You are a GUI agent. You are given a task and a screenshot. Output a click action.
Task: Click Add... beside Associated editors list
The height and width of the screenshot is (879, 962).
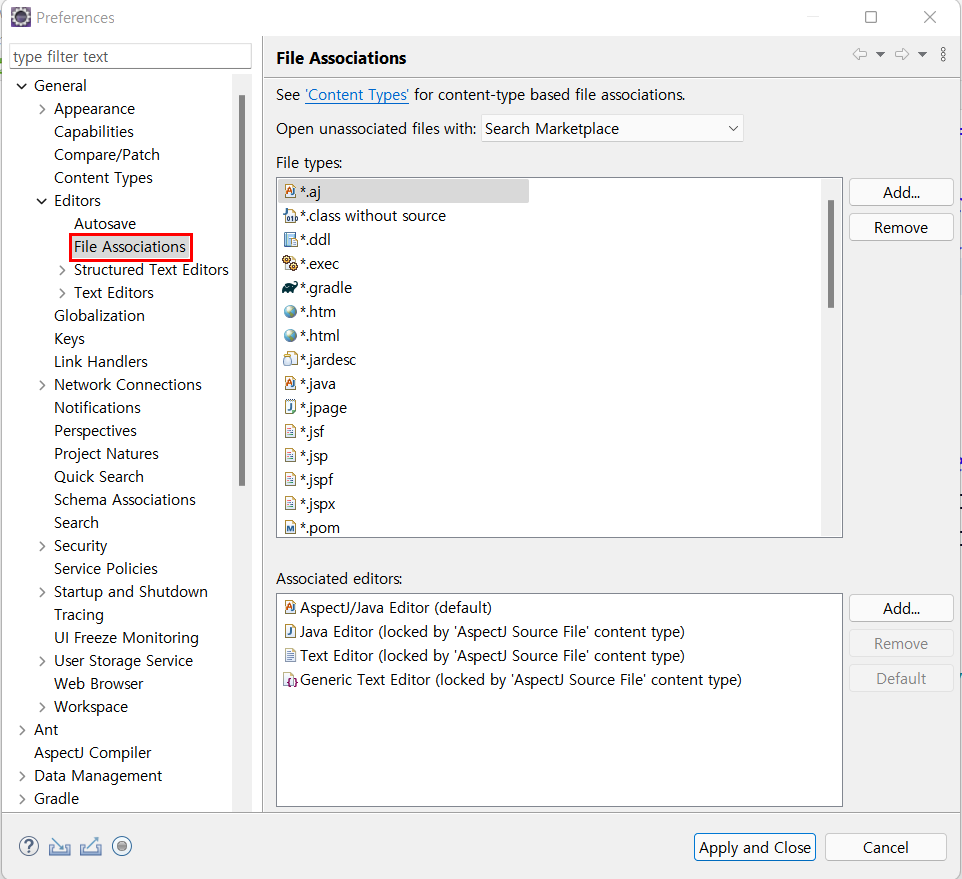[x=901, y=608]
